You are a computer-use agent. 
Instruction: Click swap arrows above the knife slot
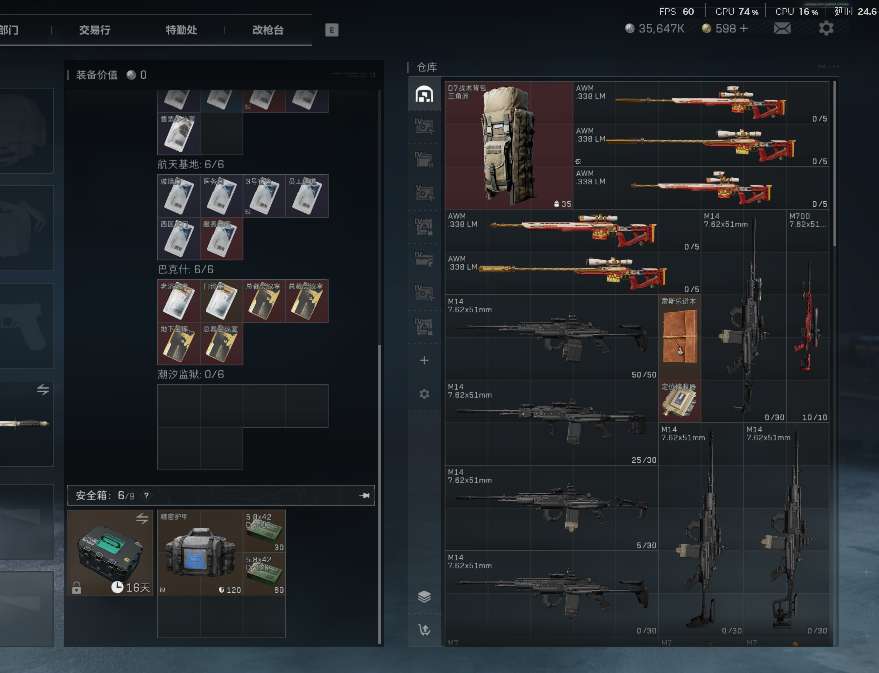pyautogui.click(x=43, y=389)
